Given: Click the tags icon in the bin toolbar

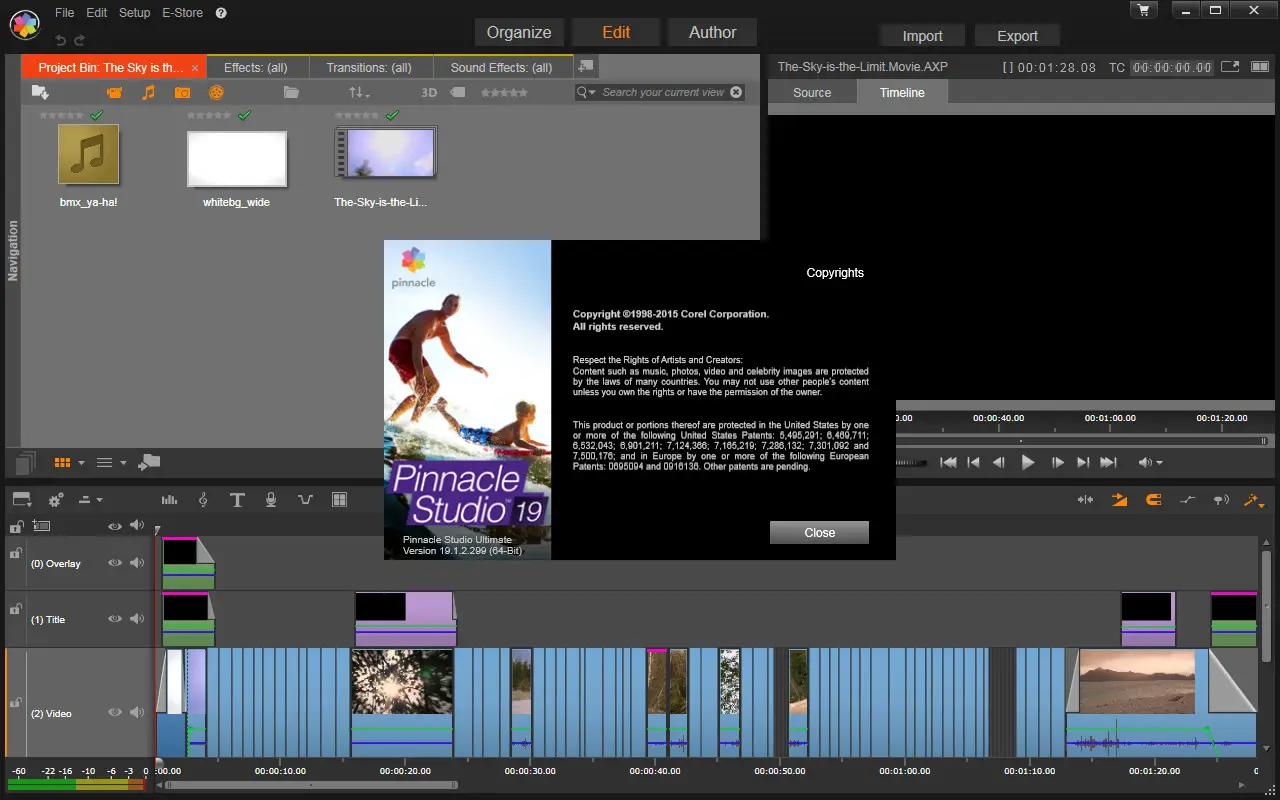Looking at the screenshot, I should (457, 92).
